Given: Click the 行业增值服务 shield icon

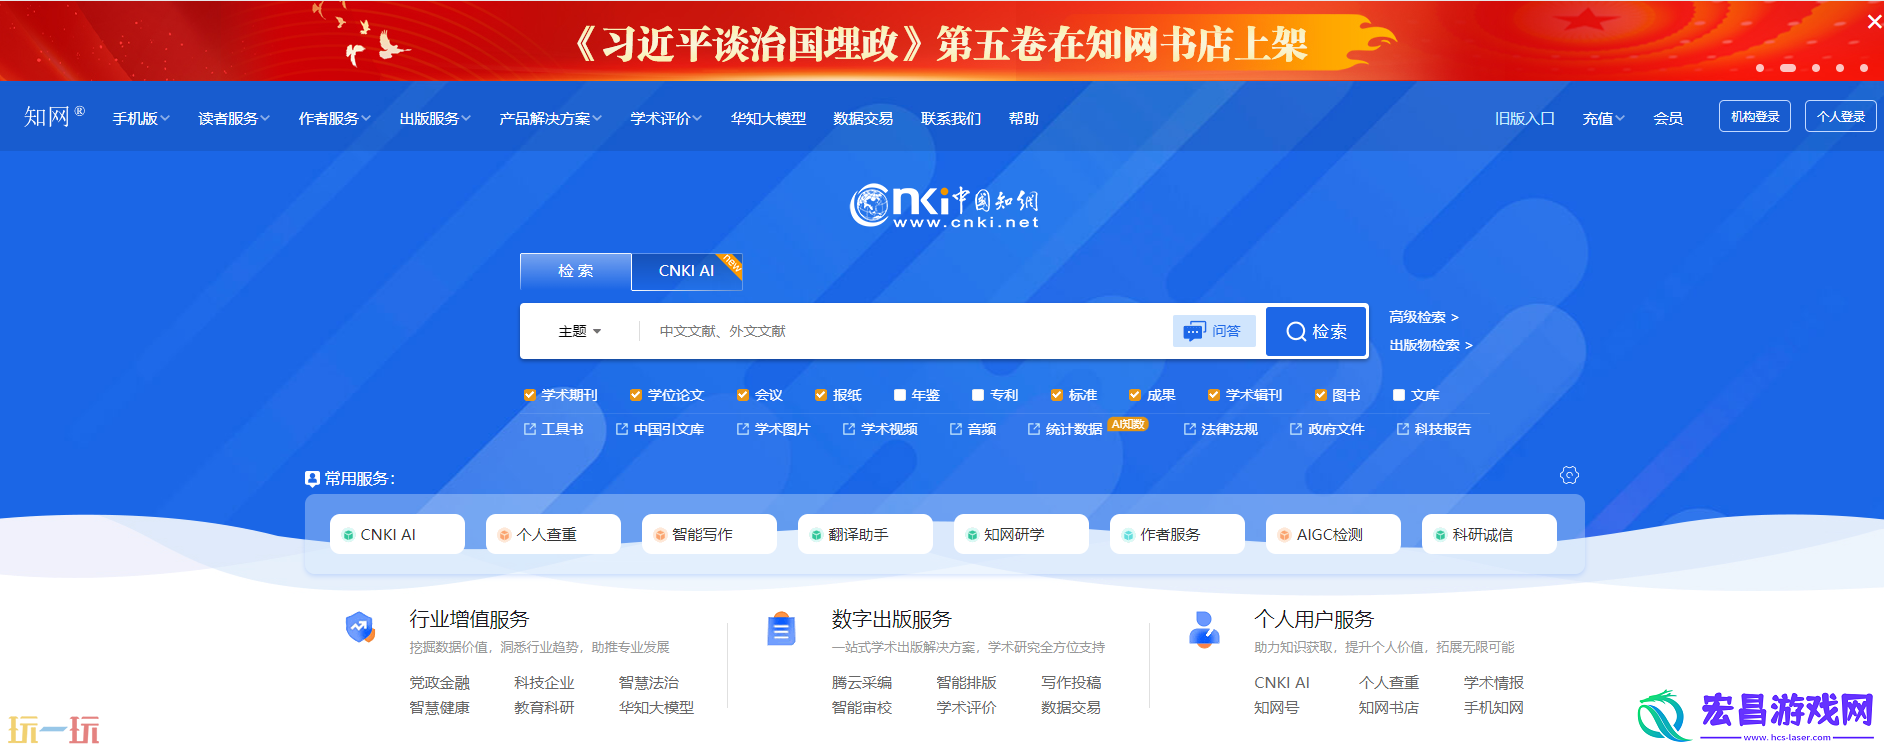Looking at the screenshot, I should [x=360, y=628].
